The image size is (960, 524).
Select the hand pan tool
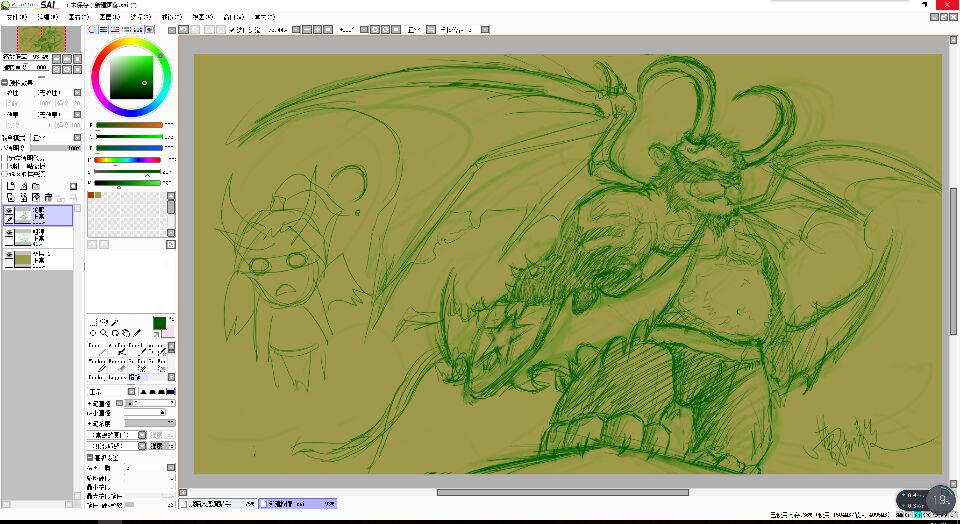point(126,332)
